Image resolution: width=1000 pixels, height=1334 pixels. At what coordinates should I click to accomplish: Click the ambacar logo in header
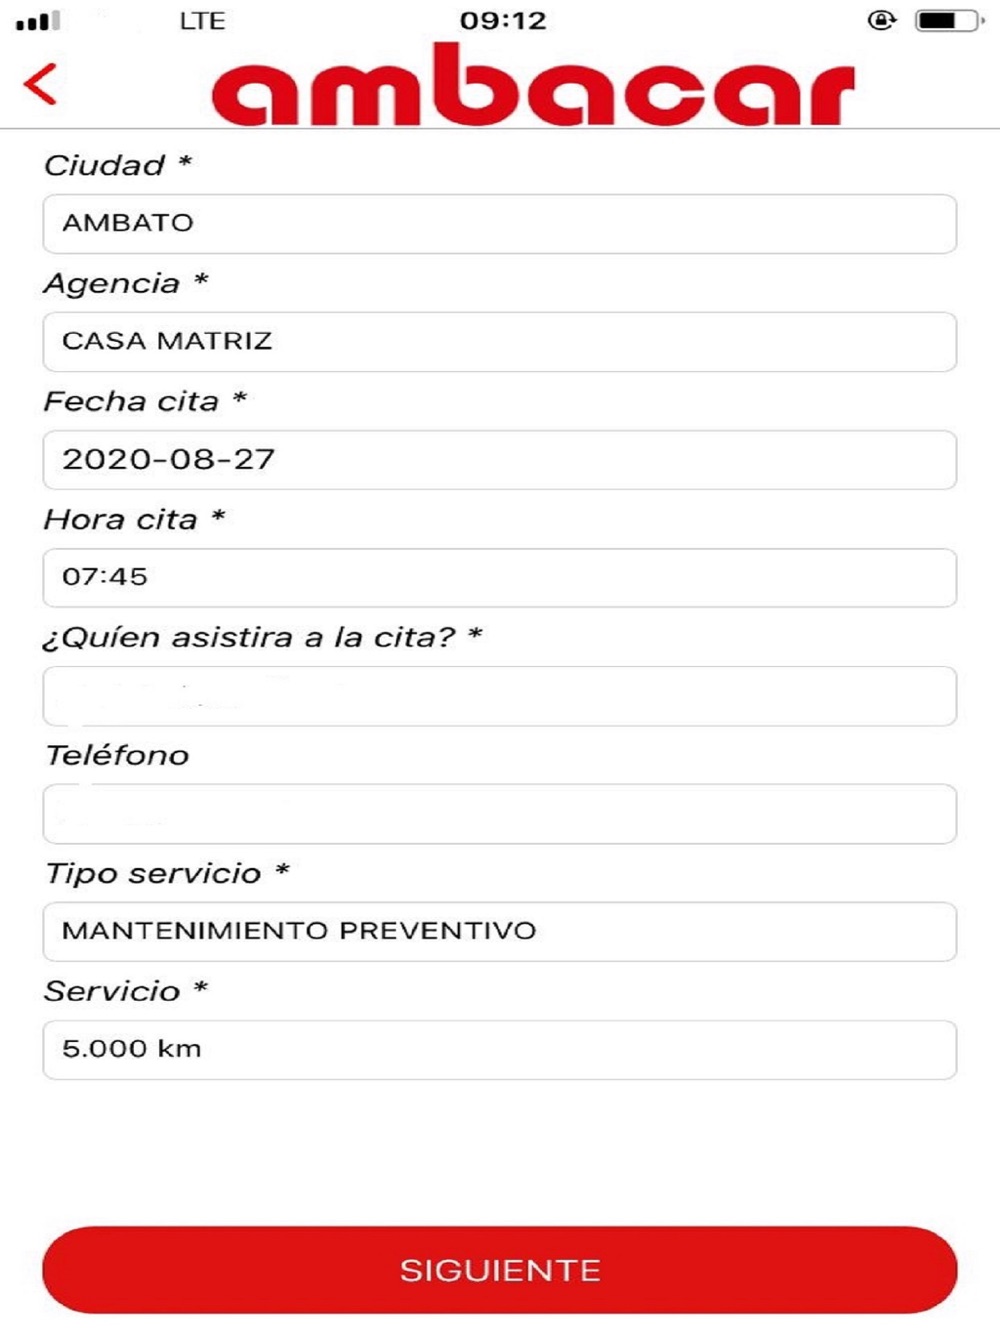(533, 87)
